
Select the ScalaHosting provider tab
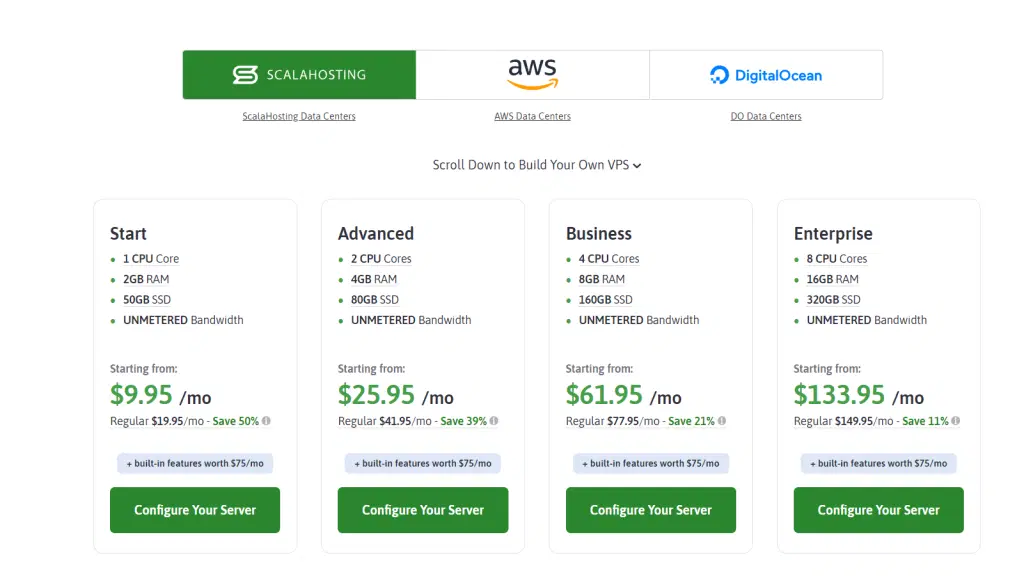click(x=299, y=74)
